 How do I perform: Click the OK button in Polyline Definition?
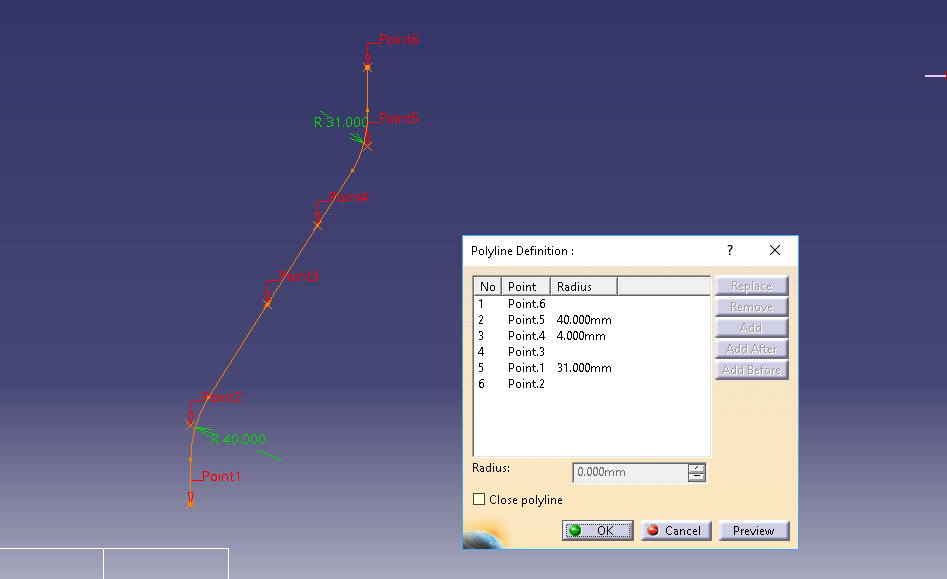(x=597, y=531)
